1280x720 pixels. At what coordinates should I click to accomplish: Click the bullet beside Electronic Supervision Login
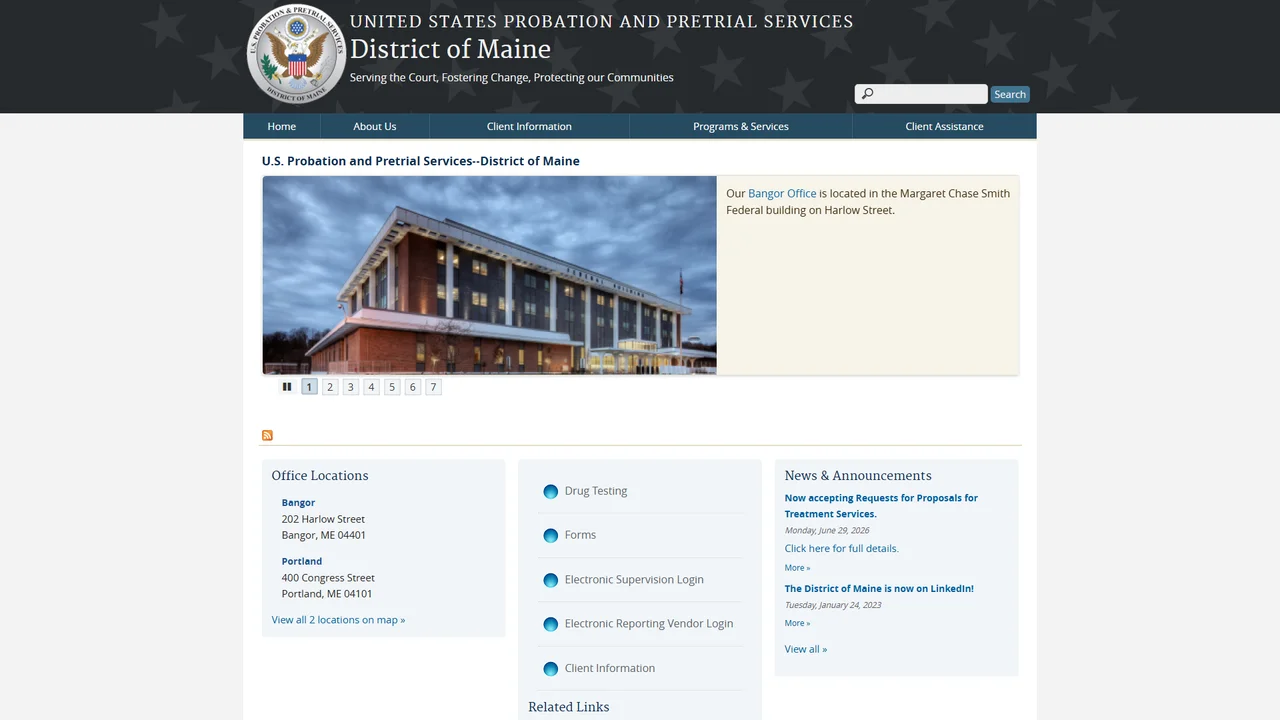click(550, 580)
